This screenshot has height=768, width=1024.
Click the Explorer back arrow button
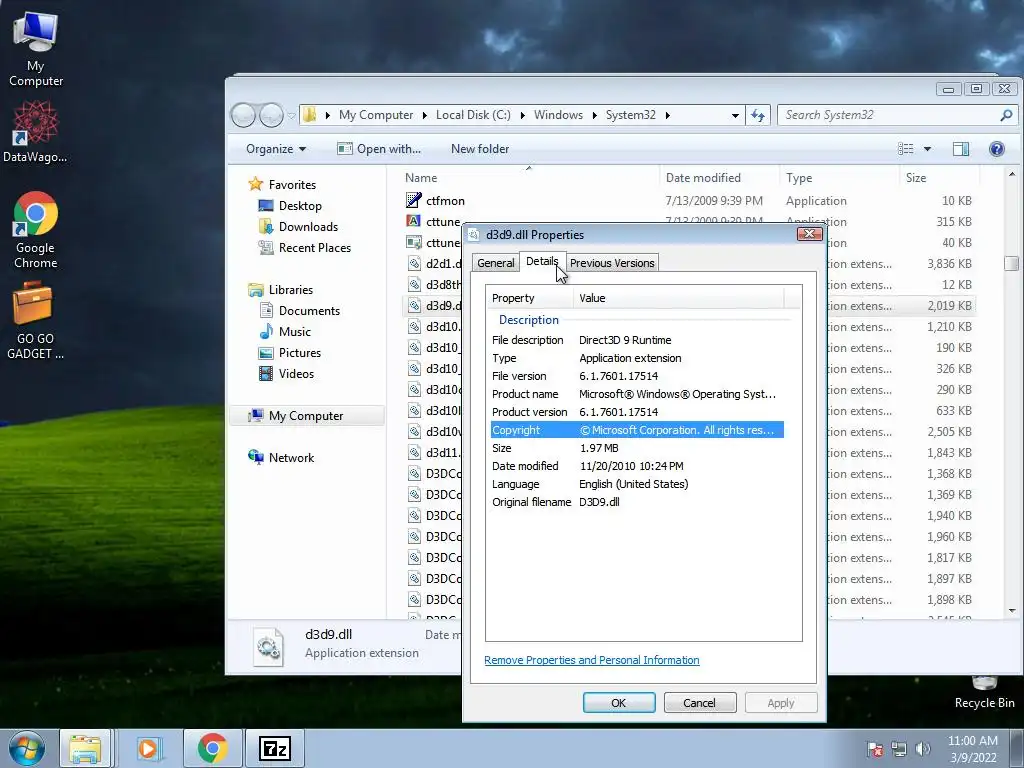point(244,115)
